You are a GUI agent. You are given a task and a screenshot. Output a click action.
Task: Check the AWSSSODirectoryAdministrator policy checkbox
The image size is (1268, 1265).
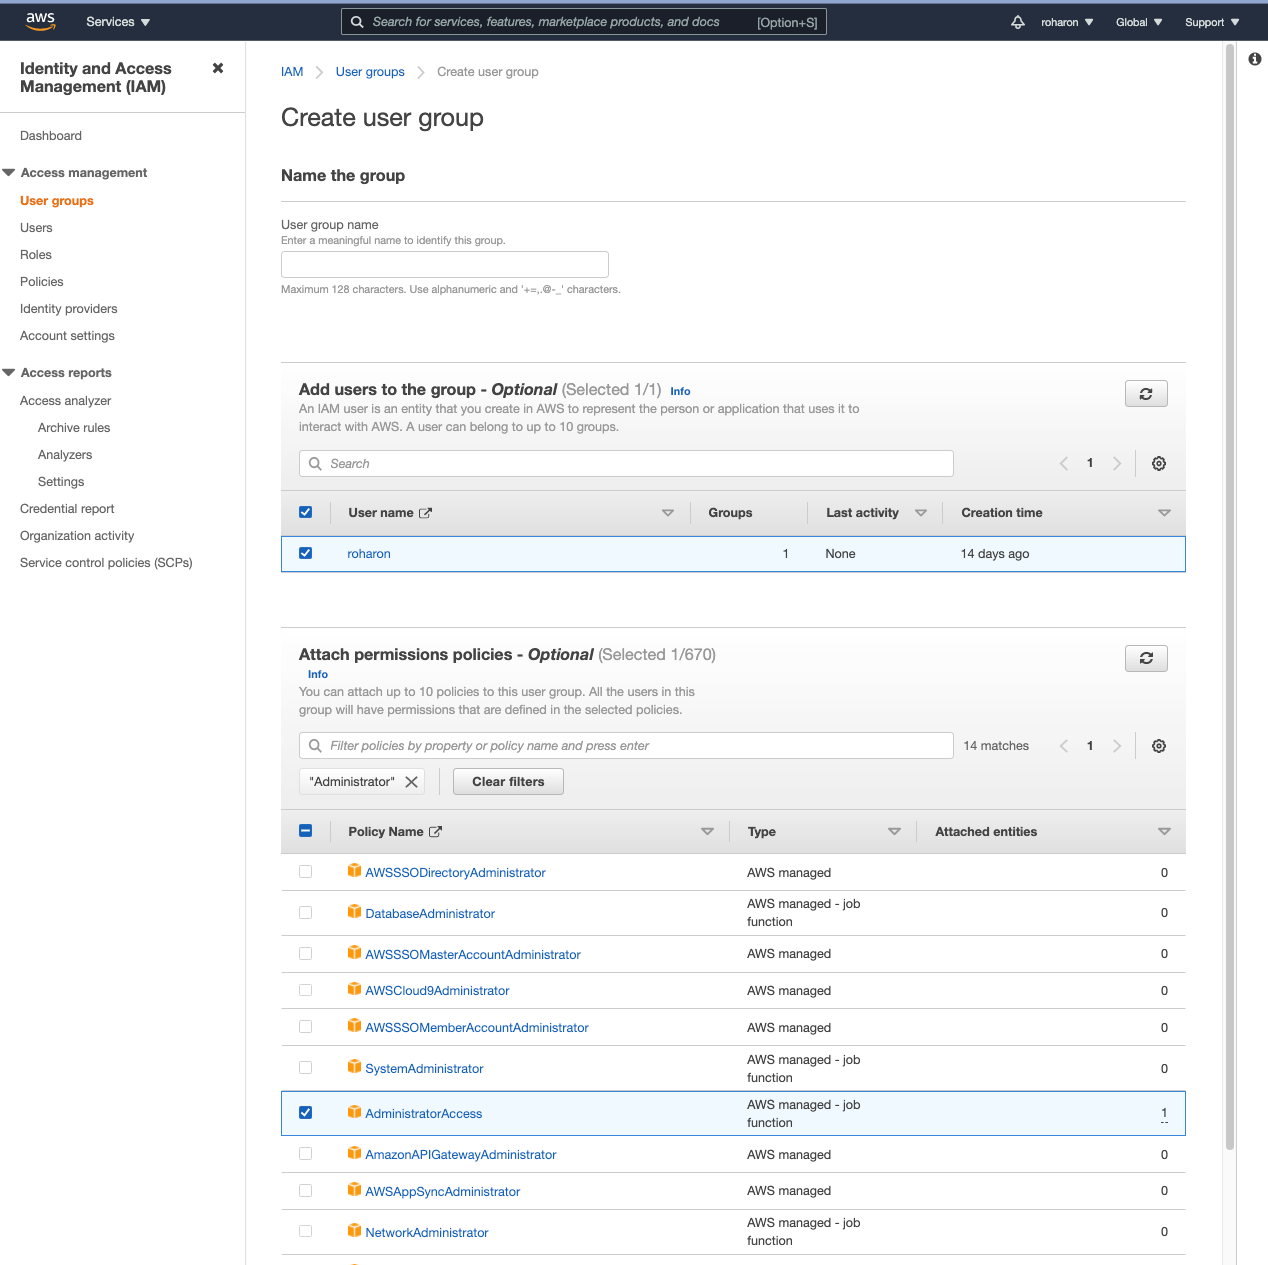(x=306, y=872)
